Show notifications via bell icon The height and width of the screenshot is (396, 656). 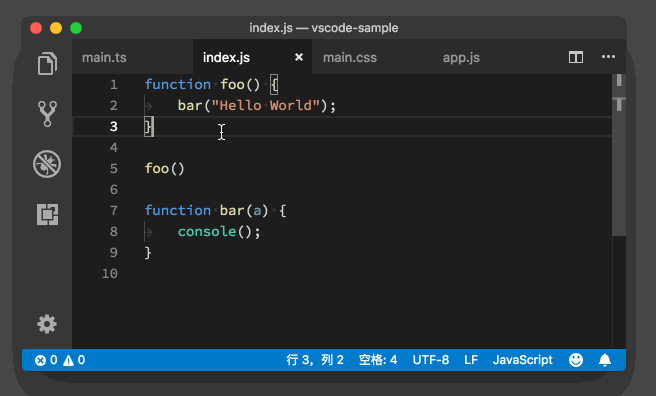pos(605,360)
